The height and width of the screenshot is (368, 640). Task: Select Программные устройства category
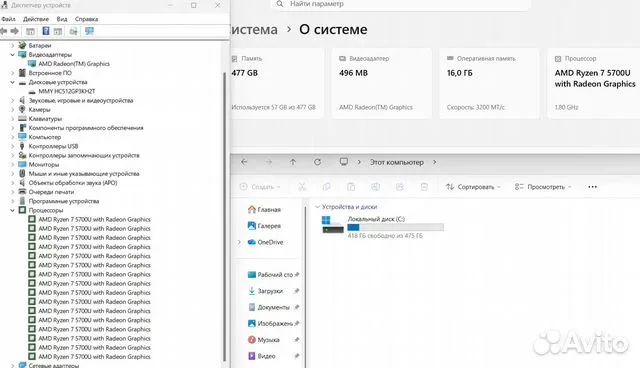pyautogui.click(x=64, y=201)
